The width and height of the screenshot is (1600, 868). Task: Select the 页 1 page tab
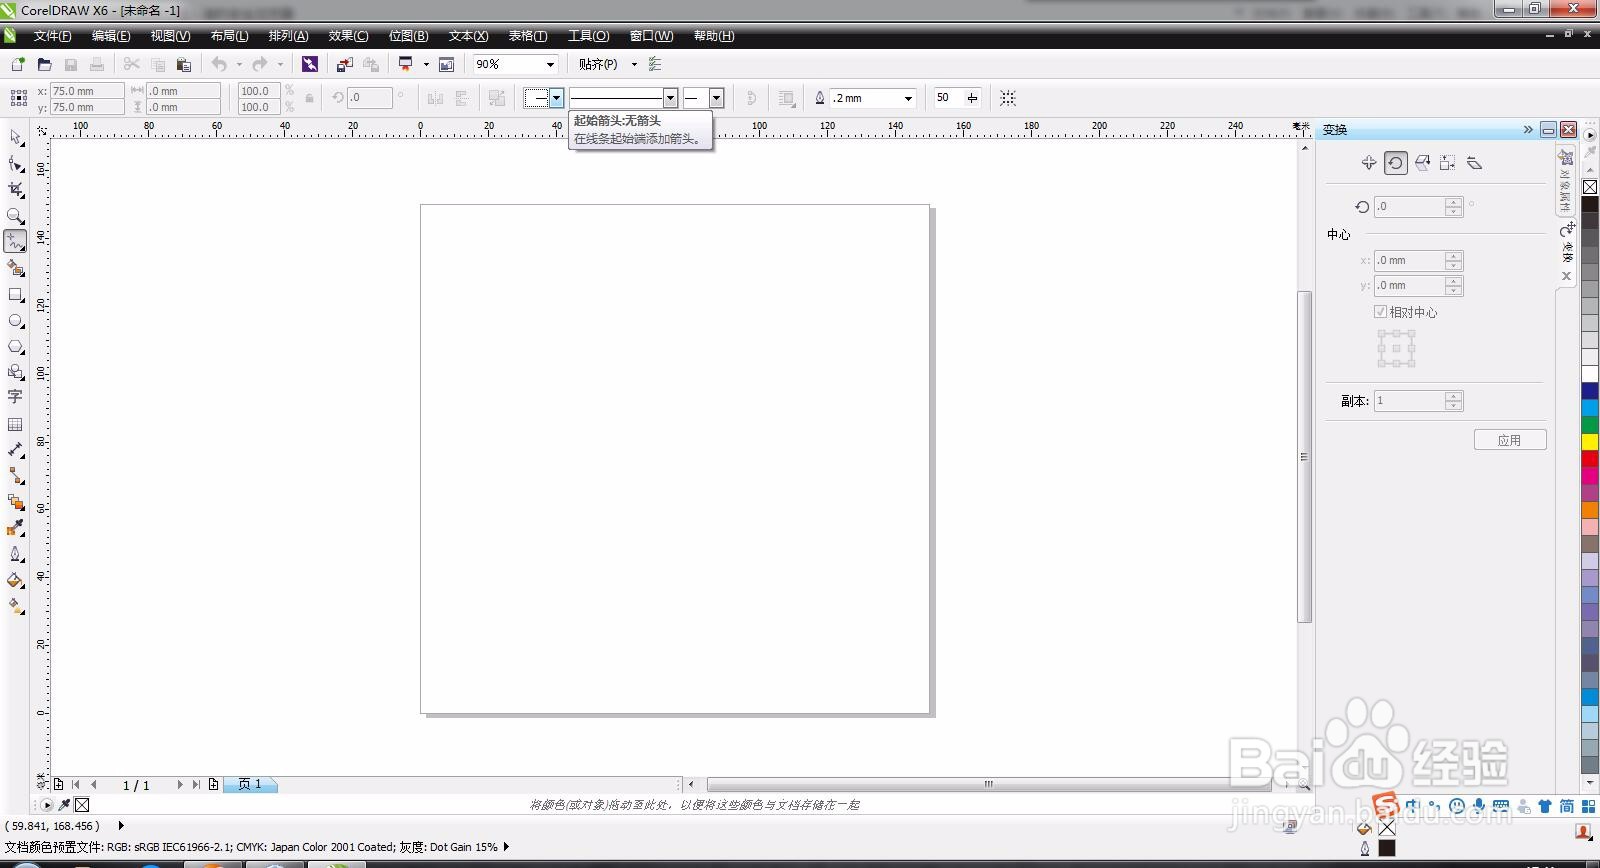click(x=250, y=785)
